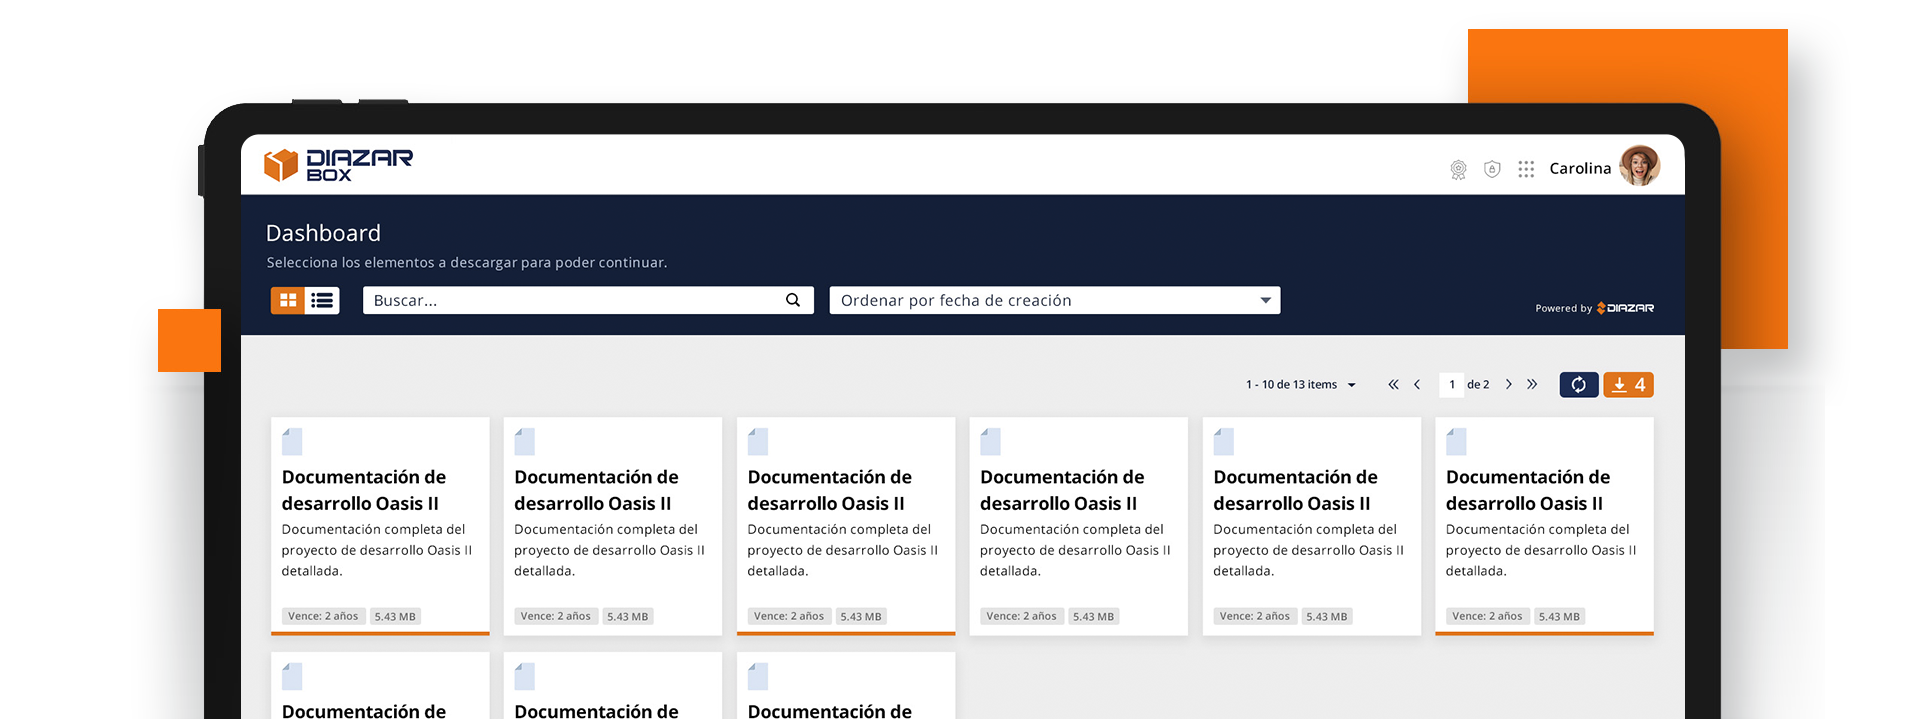1920x719 pixels.
Task: Open the shield lock security icon
Action: (1492, 169)
